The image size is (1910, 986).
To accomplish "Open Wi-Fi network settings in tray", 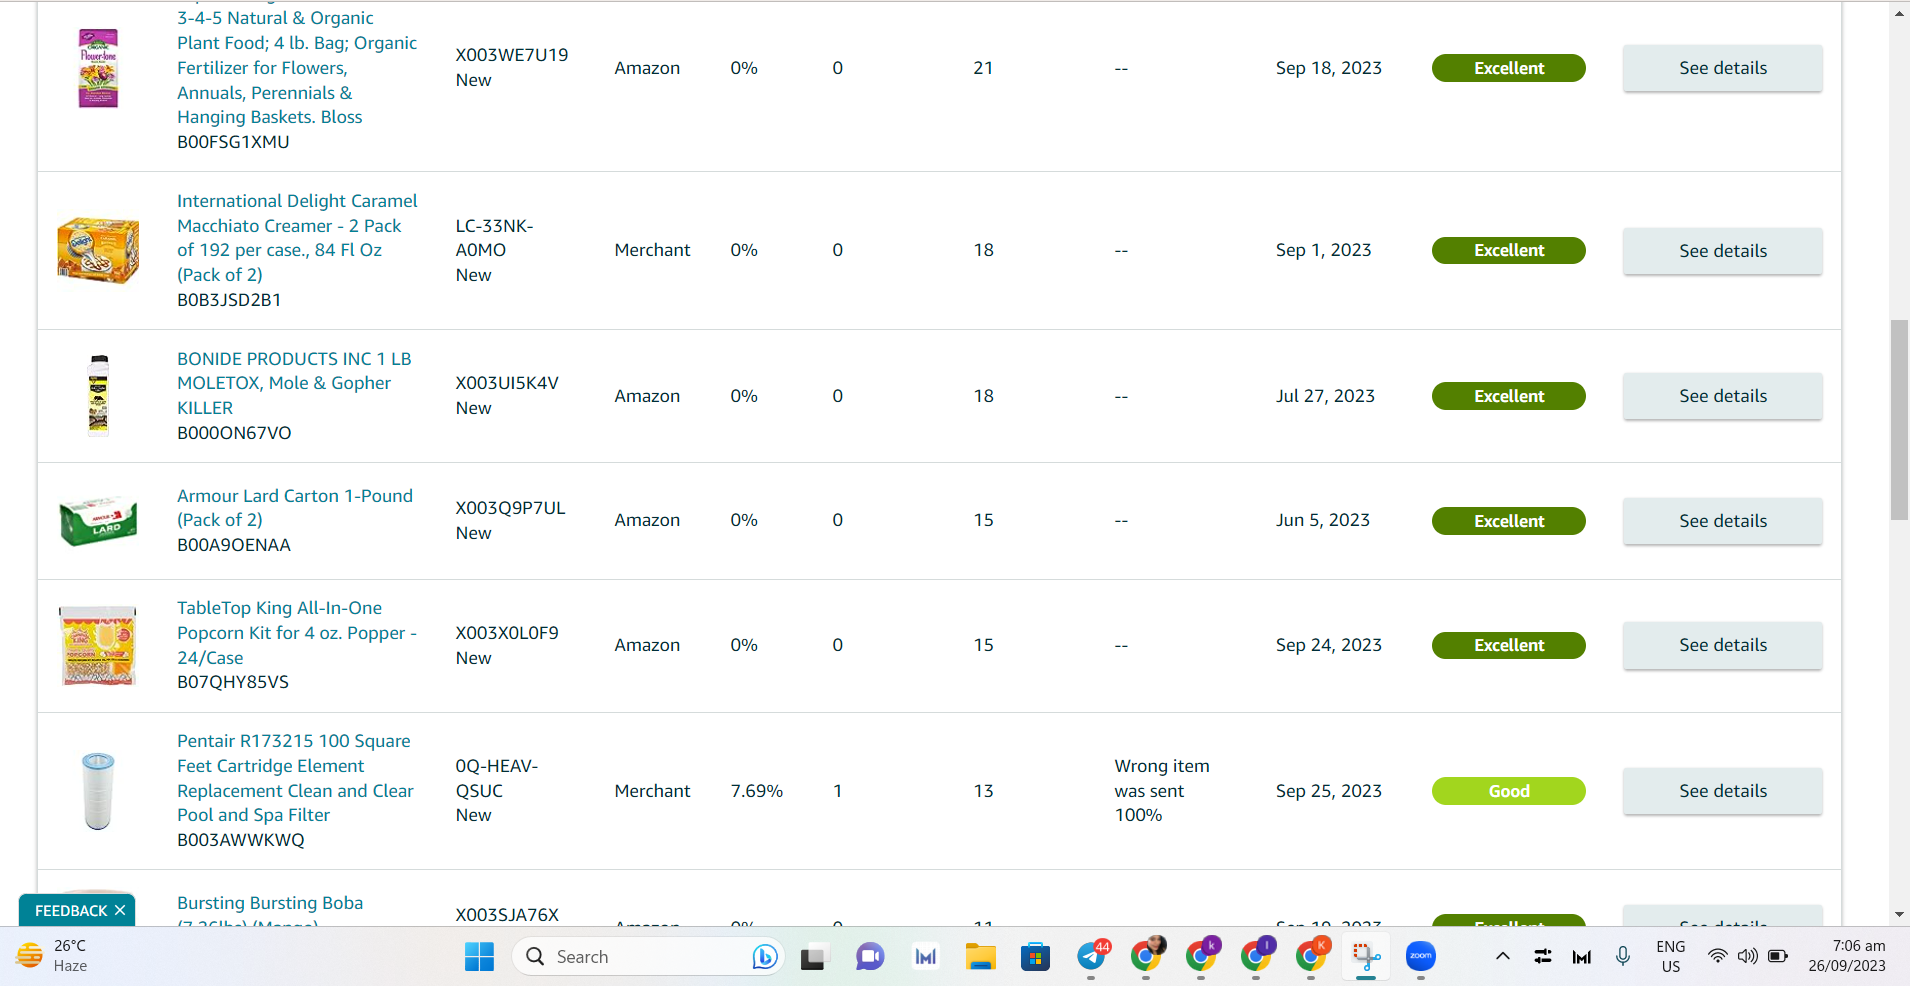I will tap(1717, 957).
